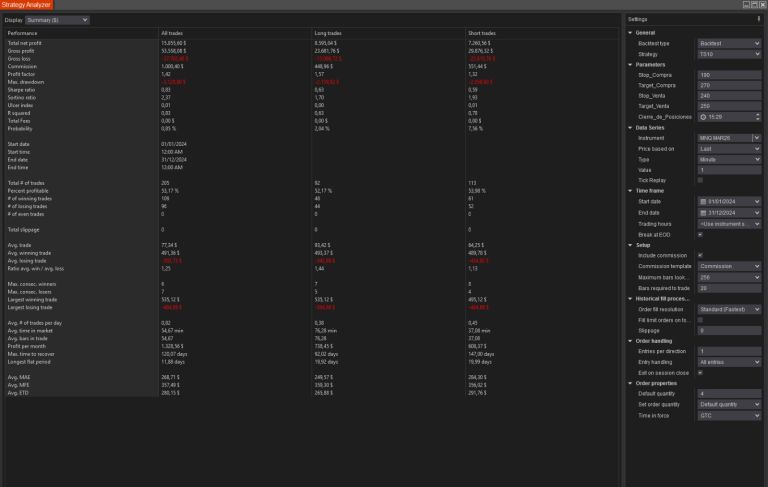Open the Settings panel options menu icon

760,19
